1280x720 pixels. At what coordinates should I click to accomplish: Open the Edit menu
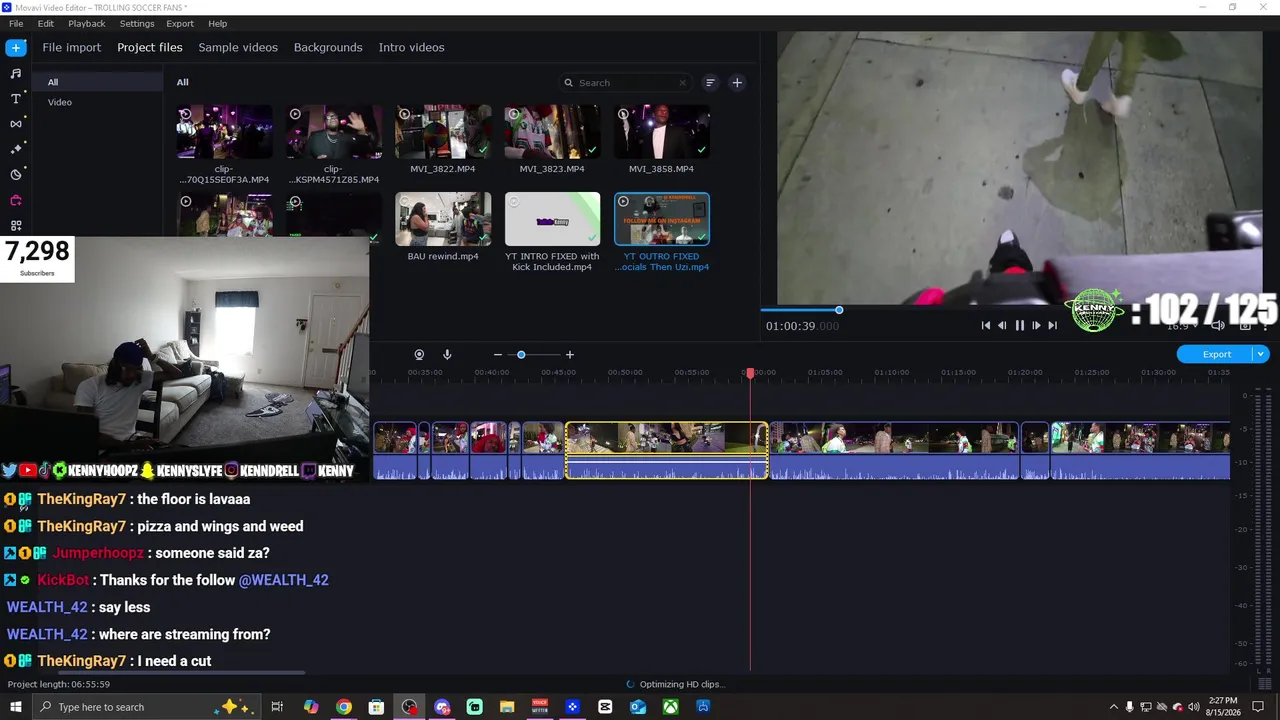tap(46, 23)
